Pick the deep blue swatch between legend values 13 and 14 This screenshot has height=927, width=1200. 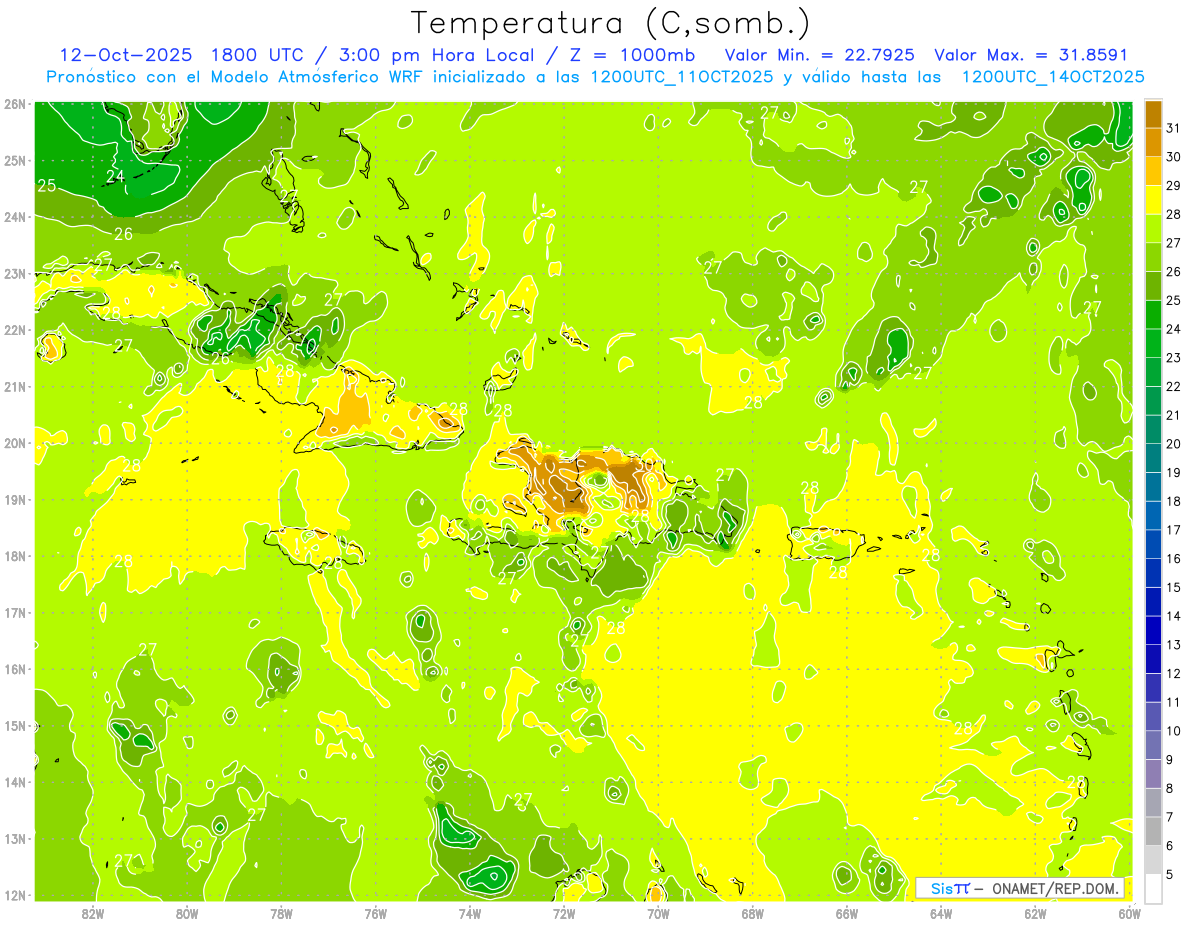tap(1153, 630)
